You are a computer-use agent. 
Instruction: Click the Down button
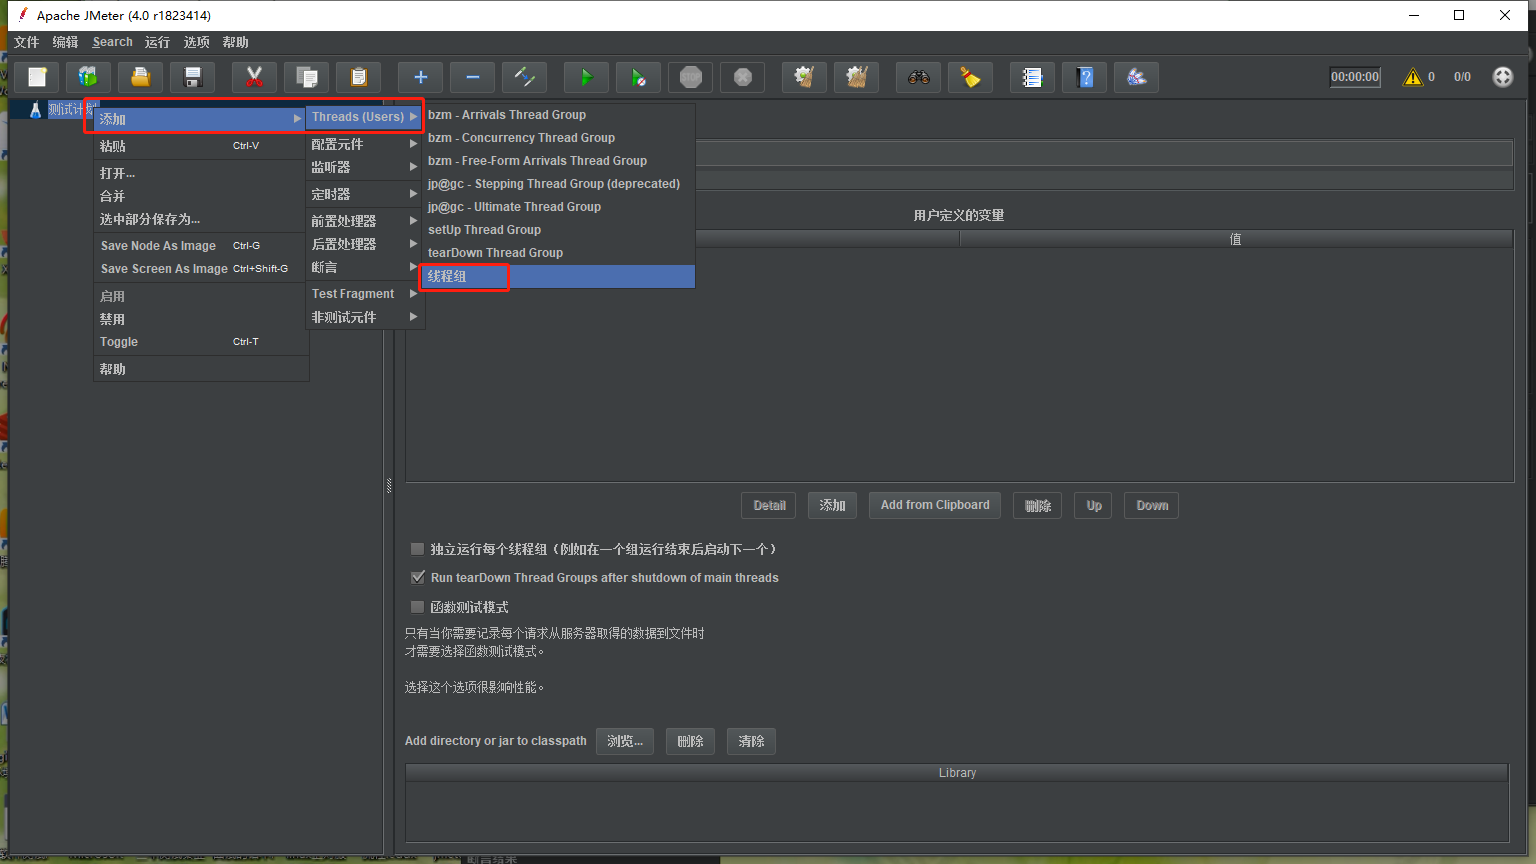[x=1151, y=506]
